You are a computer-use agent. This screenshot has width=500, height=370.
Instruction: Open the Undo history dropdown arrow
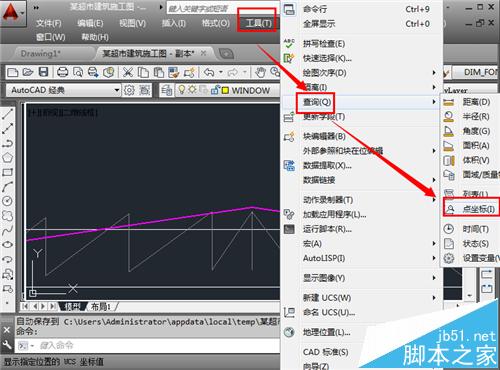tap(220, 72)
